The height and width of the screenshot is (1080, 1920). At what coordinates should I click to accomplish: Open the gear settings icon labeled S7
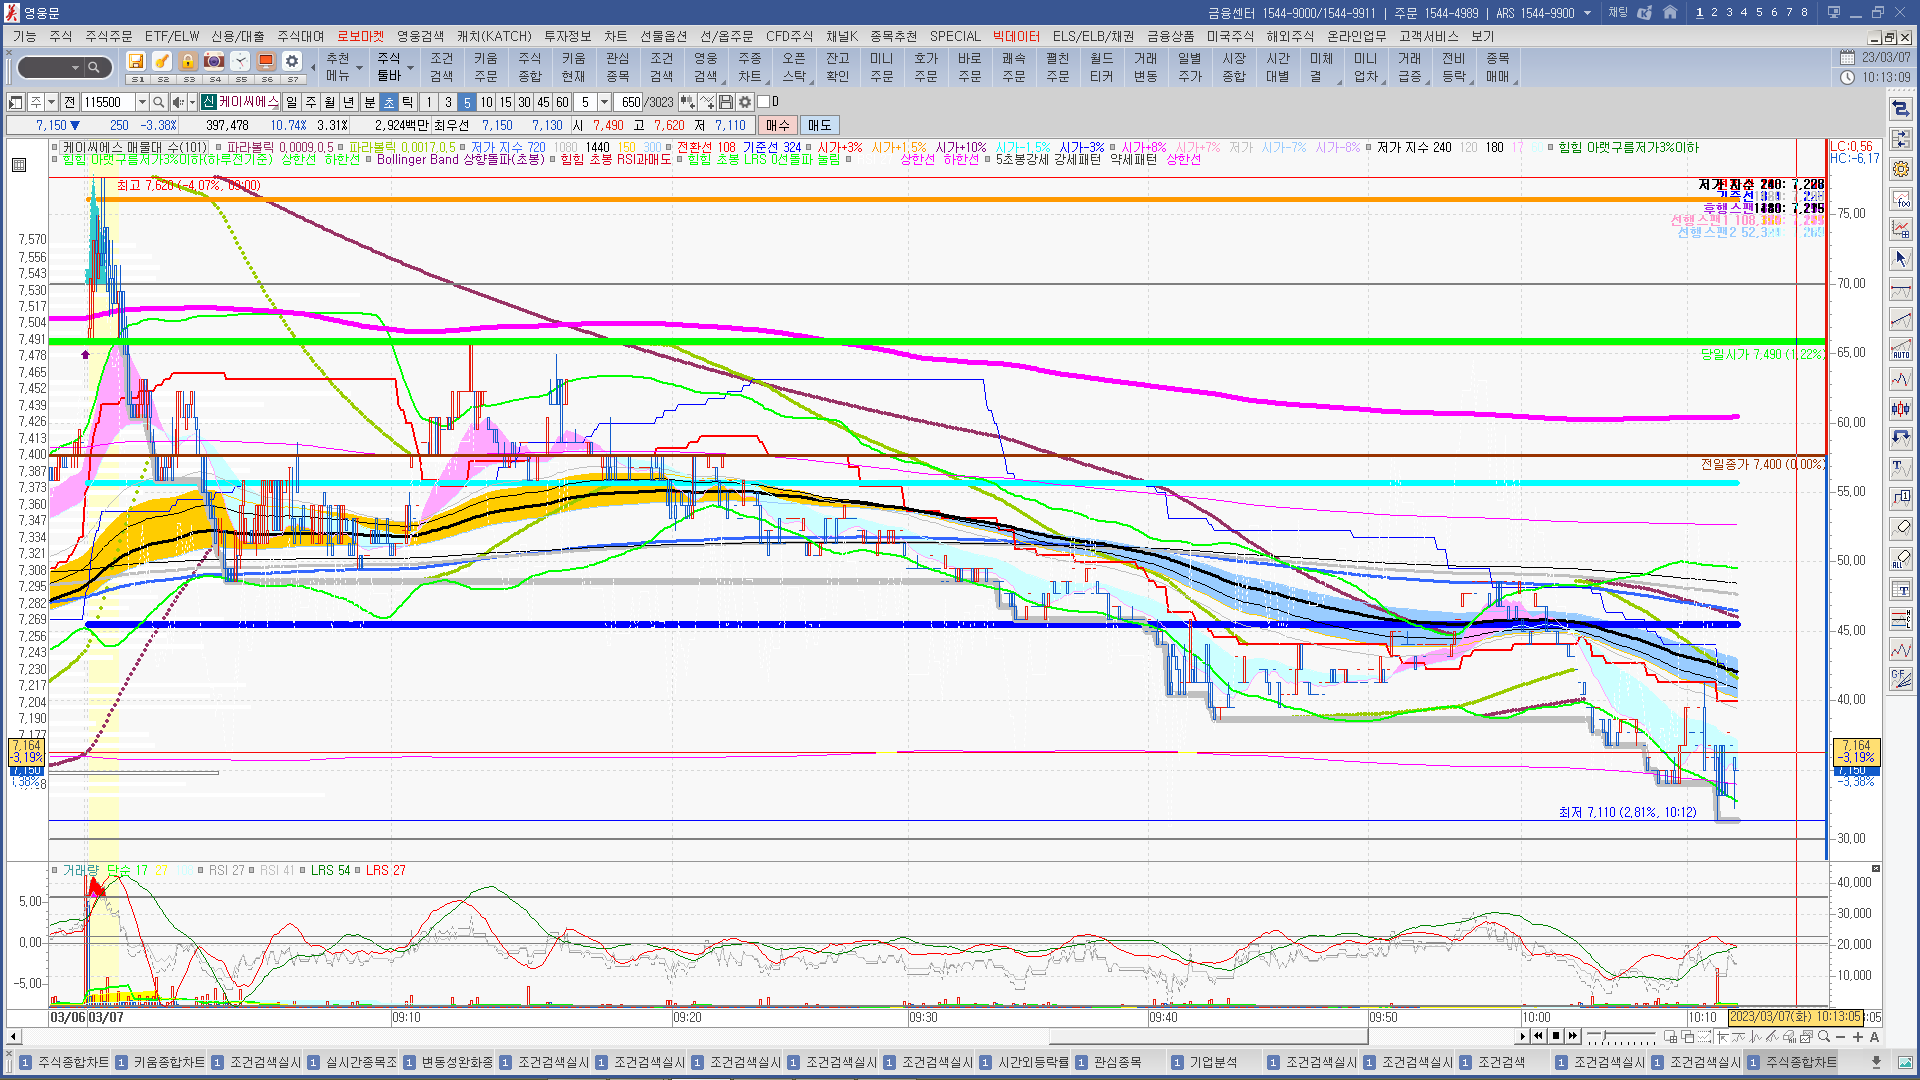point(291,62)
